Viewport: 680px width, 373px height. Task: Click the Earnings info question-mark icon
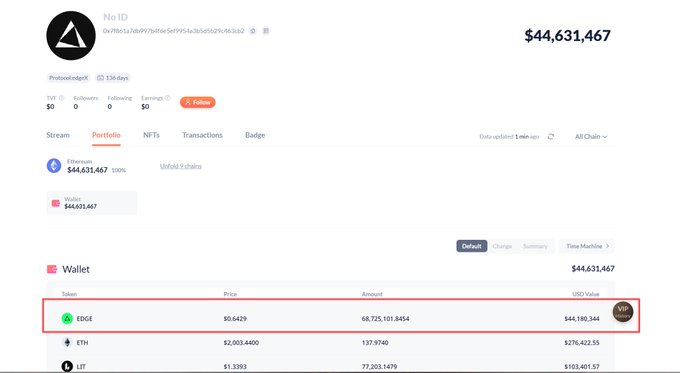tap(167, 98)
